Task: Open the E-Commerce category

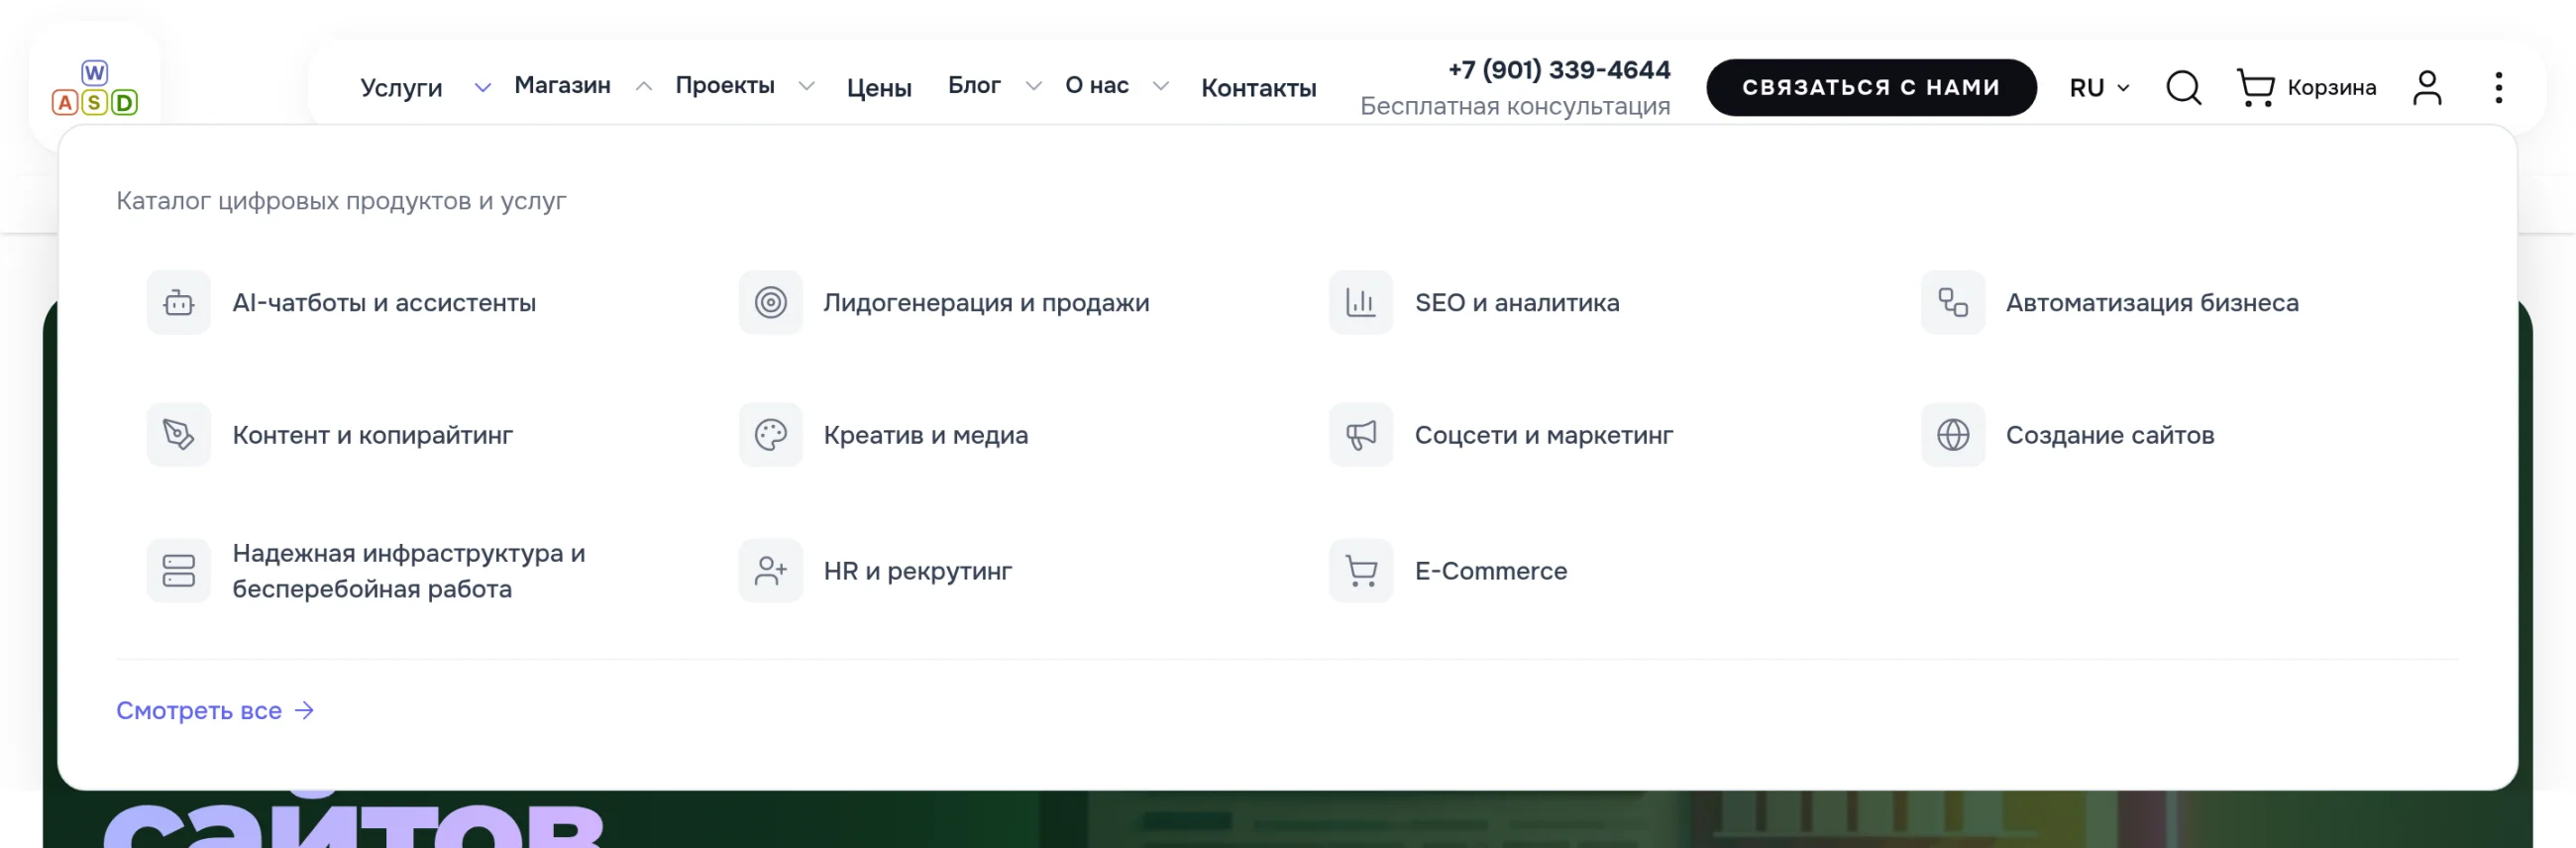Action: click(1490, 571)
